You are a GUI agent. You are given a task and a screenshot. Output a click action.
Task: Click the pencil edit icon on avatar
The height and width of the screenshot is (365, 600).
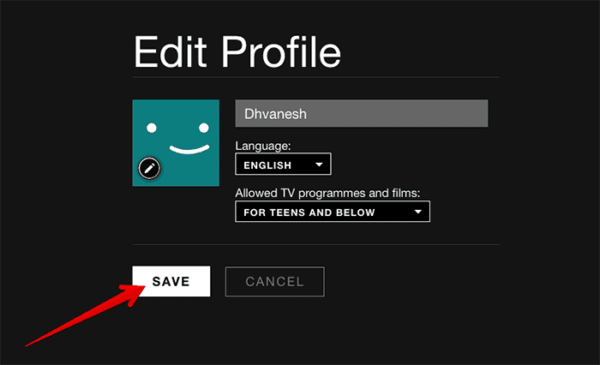[x=149, y=168]
